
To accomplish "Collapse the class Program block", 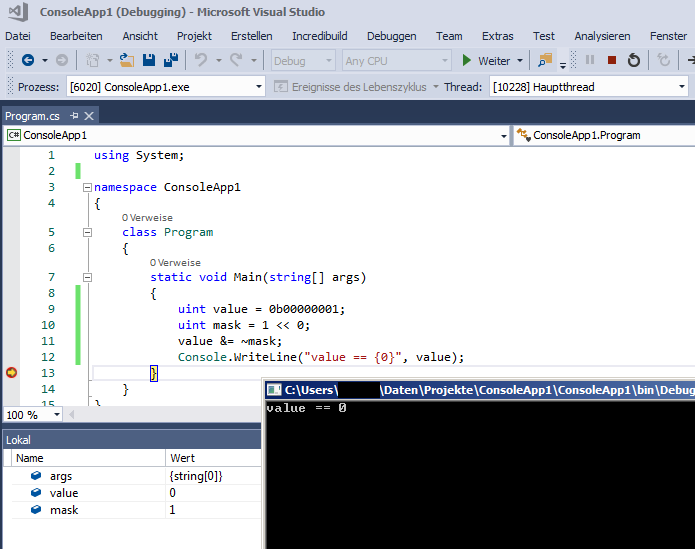I will (x=87, y=233).
